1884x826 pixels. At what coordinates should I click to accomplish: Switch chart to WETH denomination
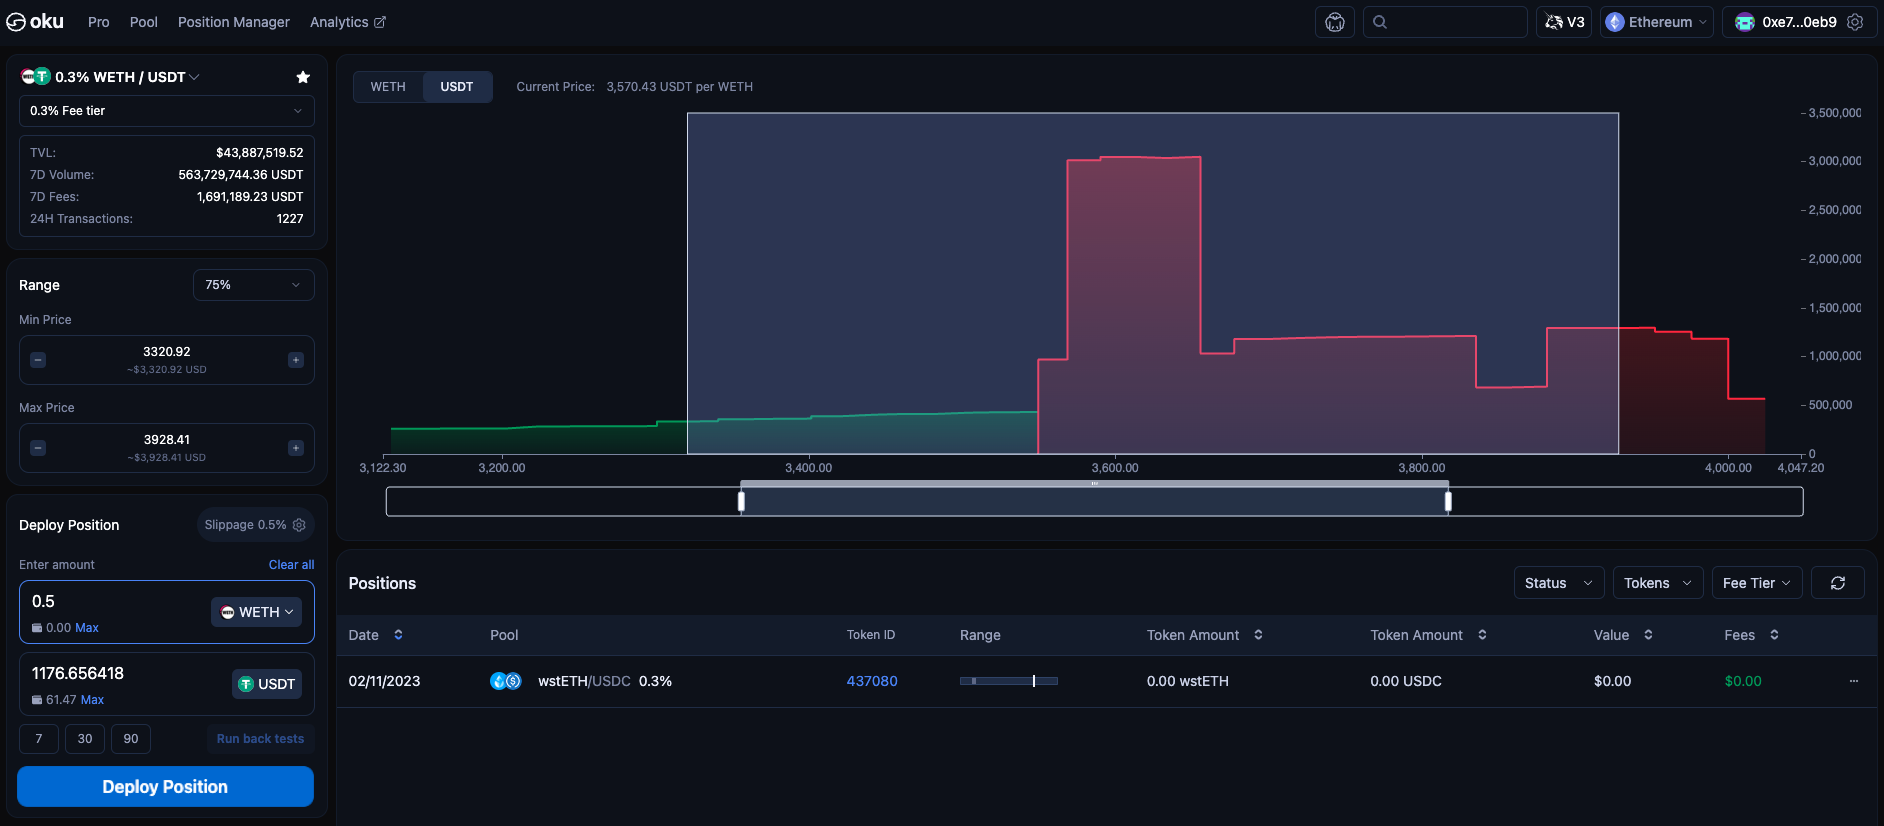(388, 87)
